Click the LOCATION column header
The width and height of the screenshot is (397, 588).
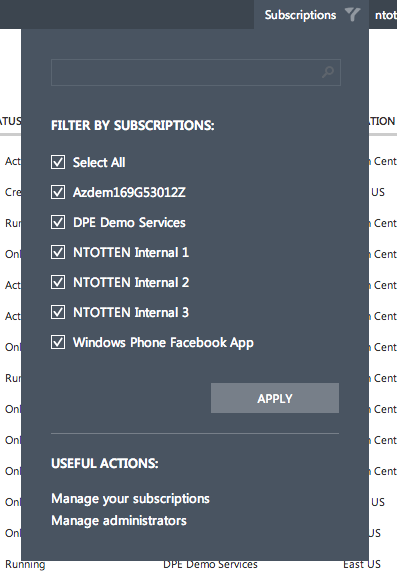382,121
